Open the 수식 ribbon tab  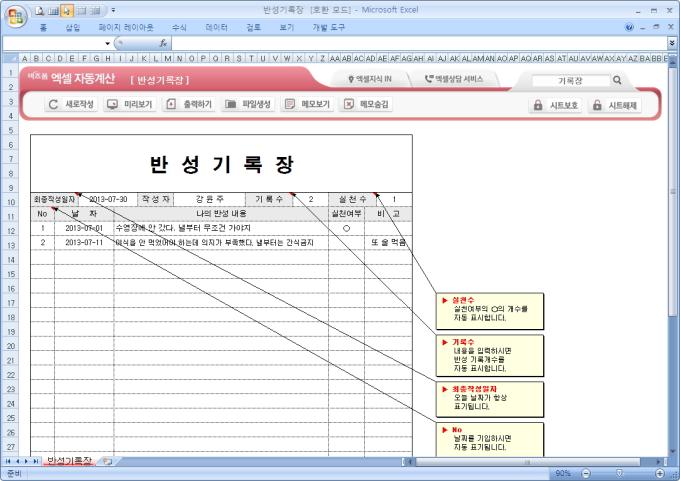(x=179, y=28)
